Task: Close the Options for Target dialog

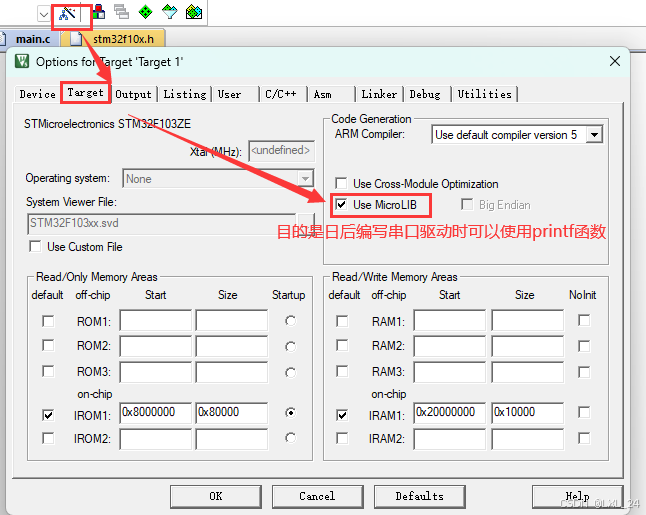Action: (615, 61)
